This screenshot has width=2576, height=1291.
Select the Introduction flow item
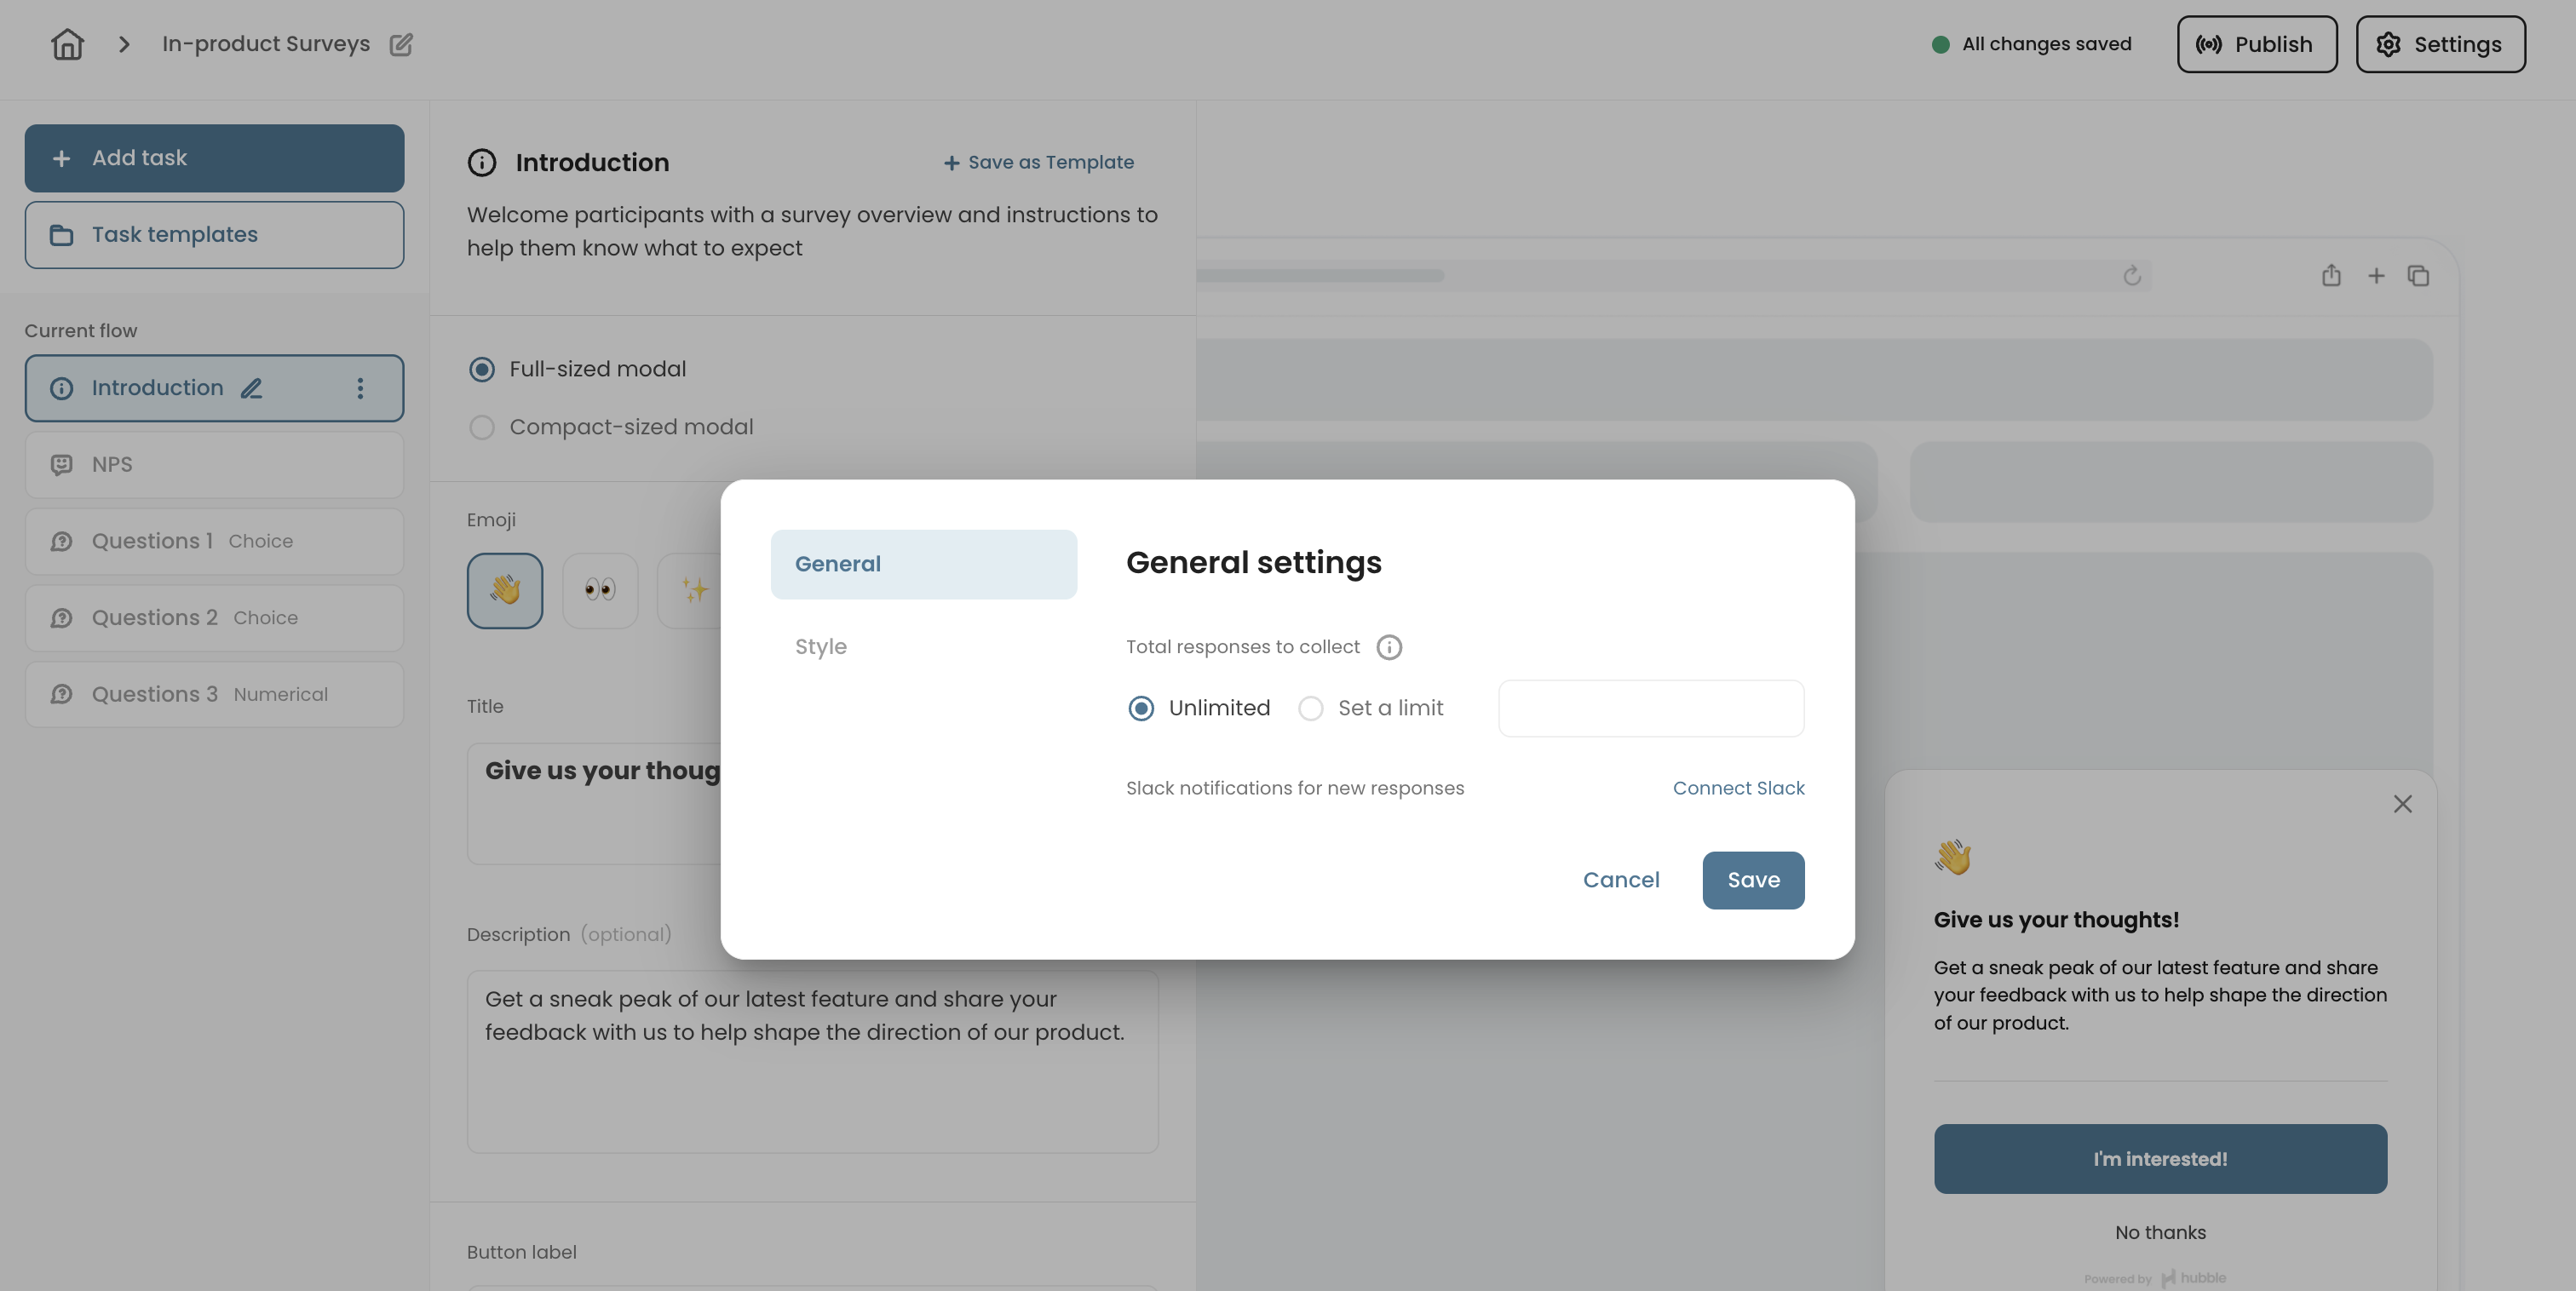[214, 388]
